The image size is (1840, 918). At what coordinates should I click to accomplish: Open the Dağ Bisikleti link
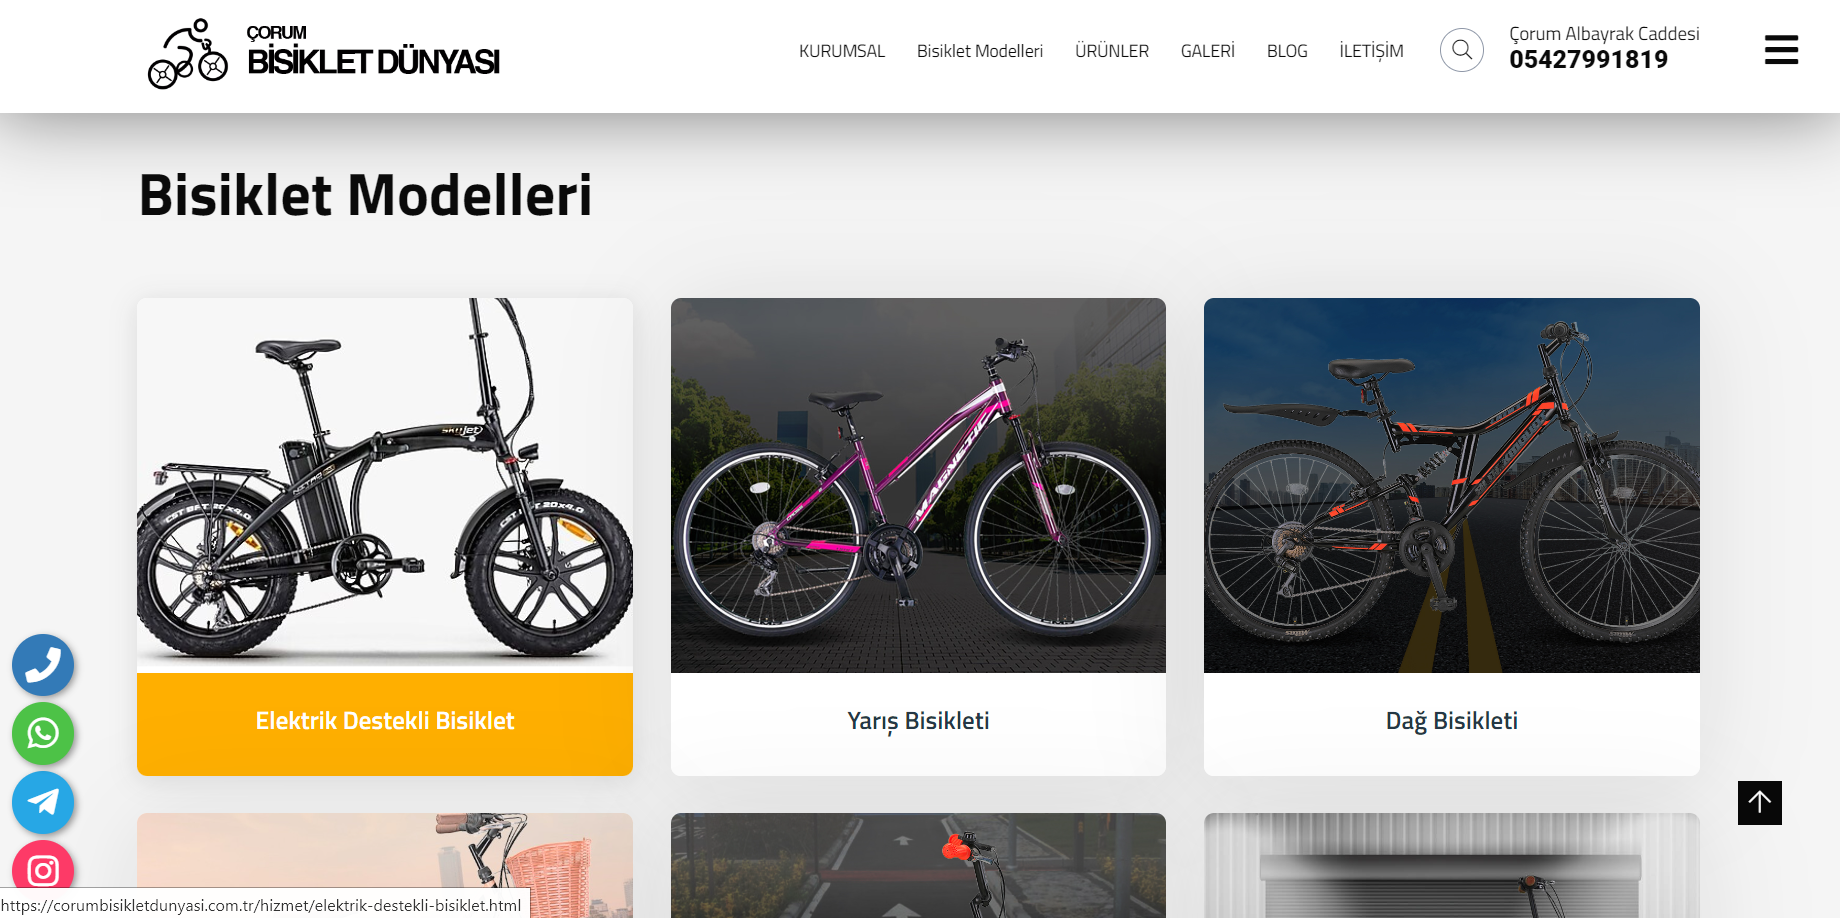(1452, 721)
